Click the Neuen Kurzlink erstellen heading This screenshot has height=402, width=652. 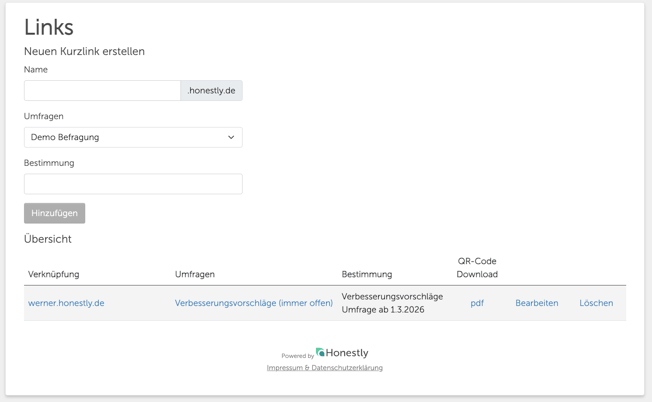[x=84, y=52]
